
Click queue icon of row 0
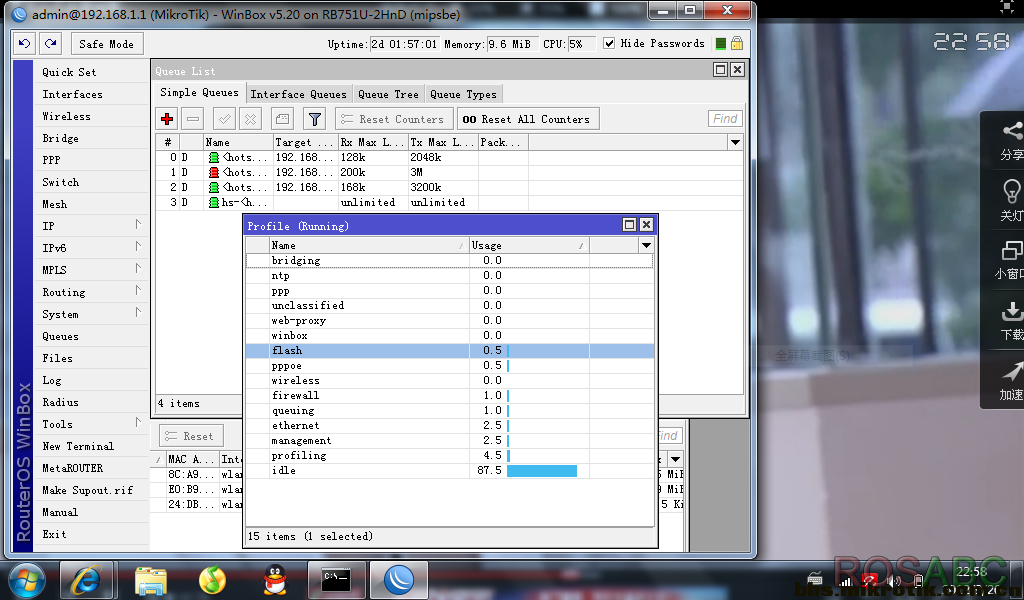pyautogui.click(x=214, y=157)
